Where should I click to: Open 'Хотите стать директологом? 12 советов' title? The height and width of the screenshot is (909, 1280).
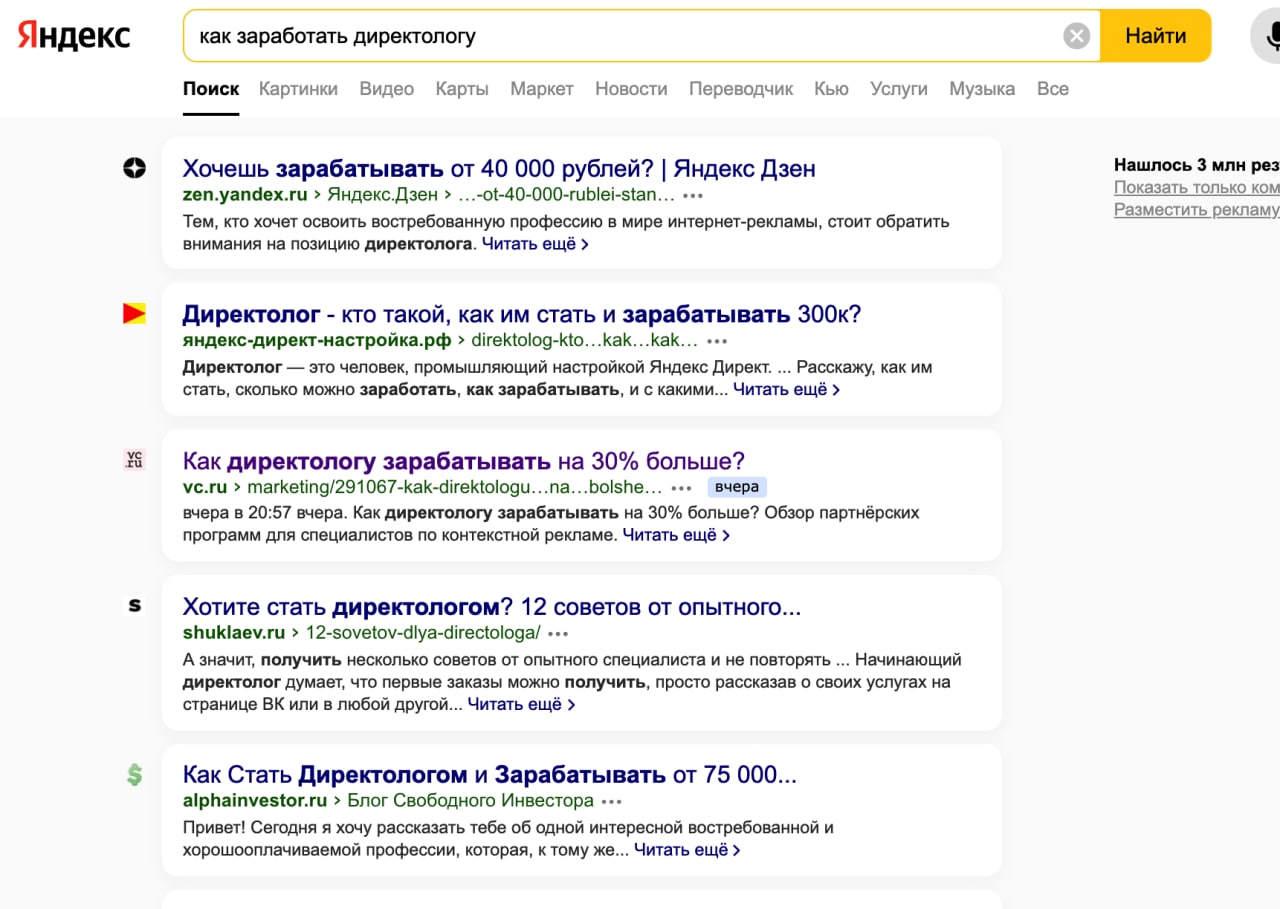(x=492, y=607)
